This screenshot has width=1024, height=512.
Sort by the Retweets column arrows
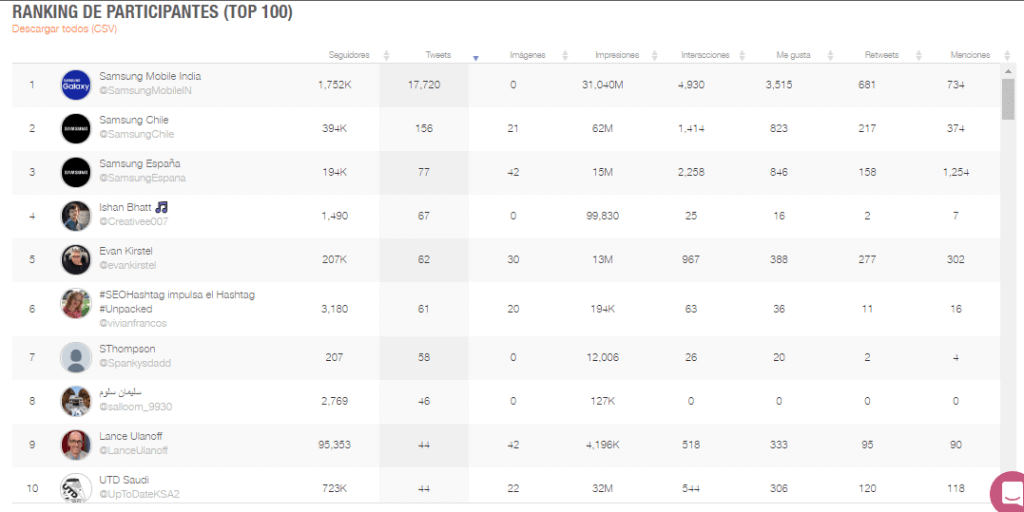[x=919, y=56]
